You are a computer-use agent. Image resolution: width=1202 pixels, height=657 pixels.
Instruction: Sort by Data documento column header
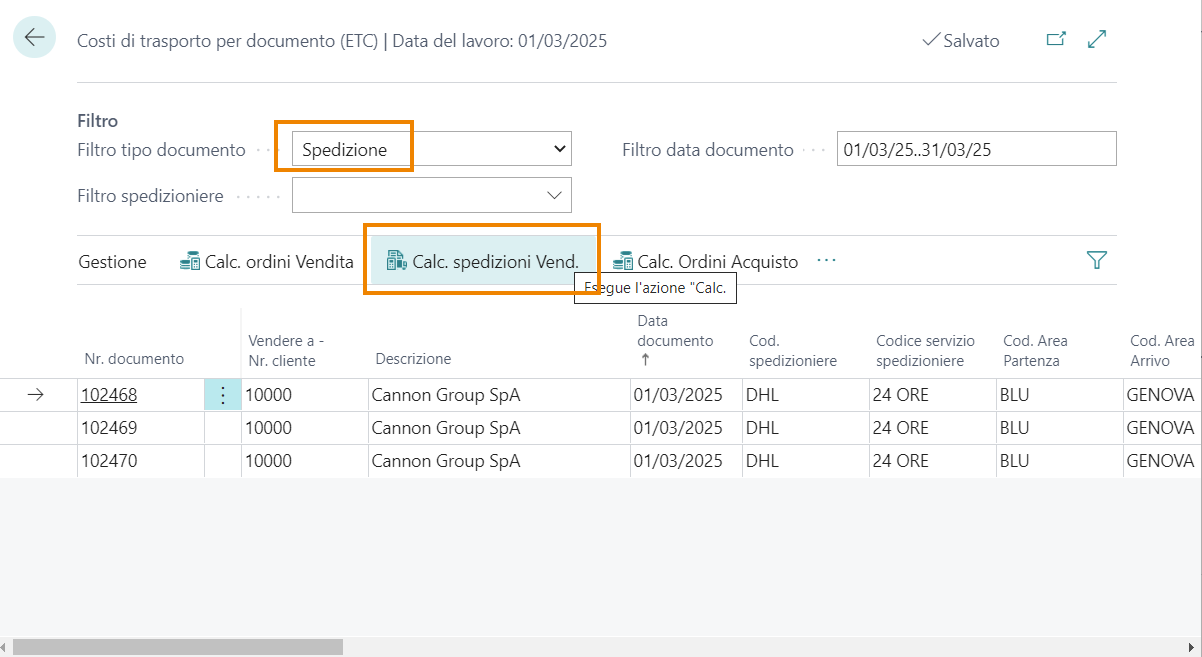tap(675, 341)
